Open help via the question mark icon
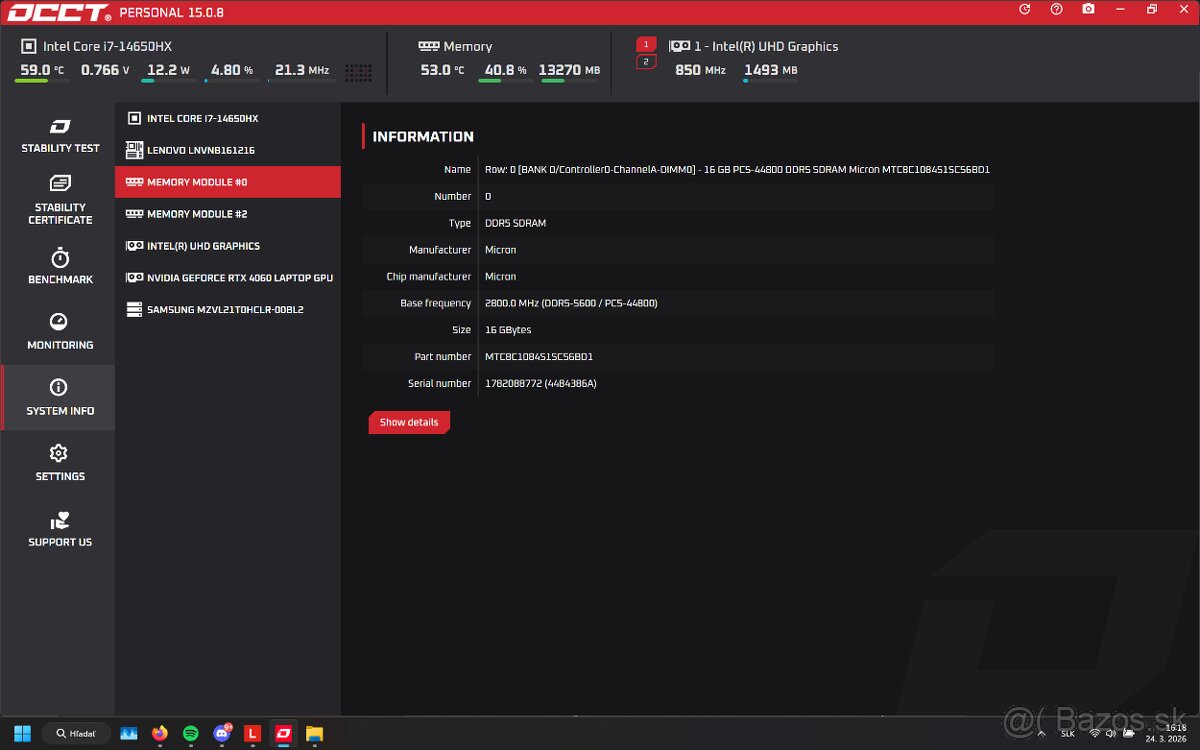 point(1055,9)
